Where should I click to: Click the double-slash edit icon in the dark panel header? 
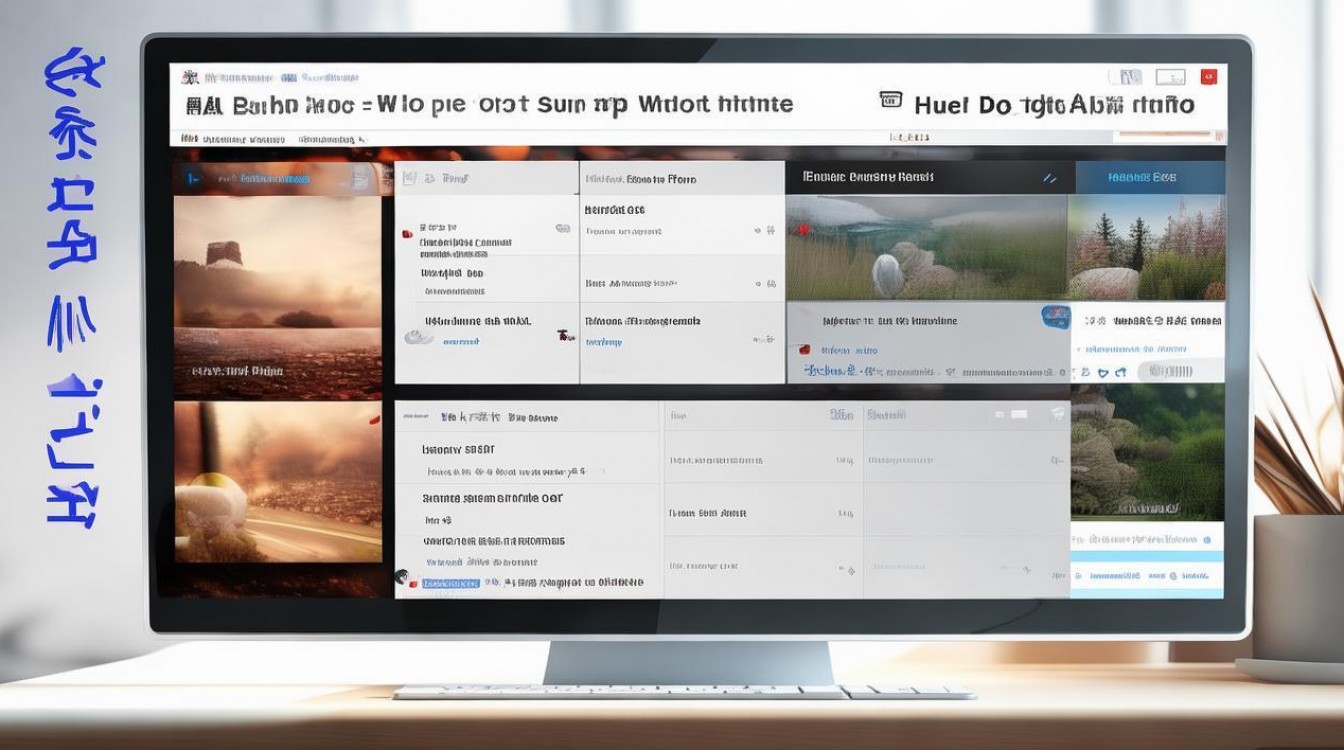(1049, 178)
